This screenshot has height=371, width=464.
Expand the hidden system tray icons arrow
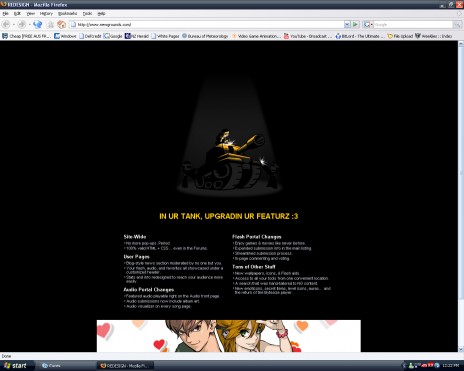pos(405,366)
